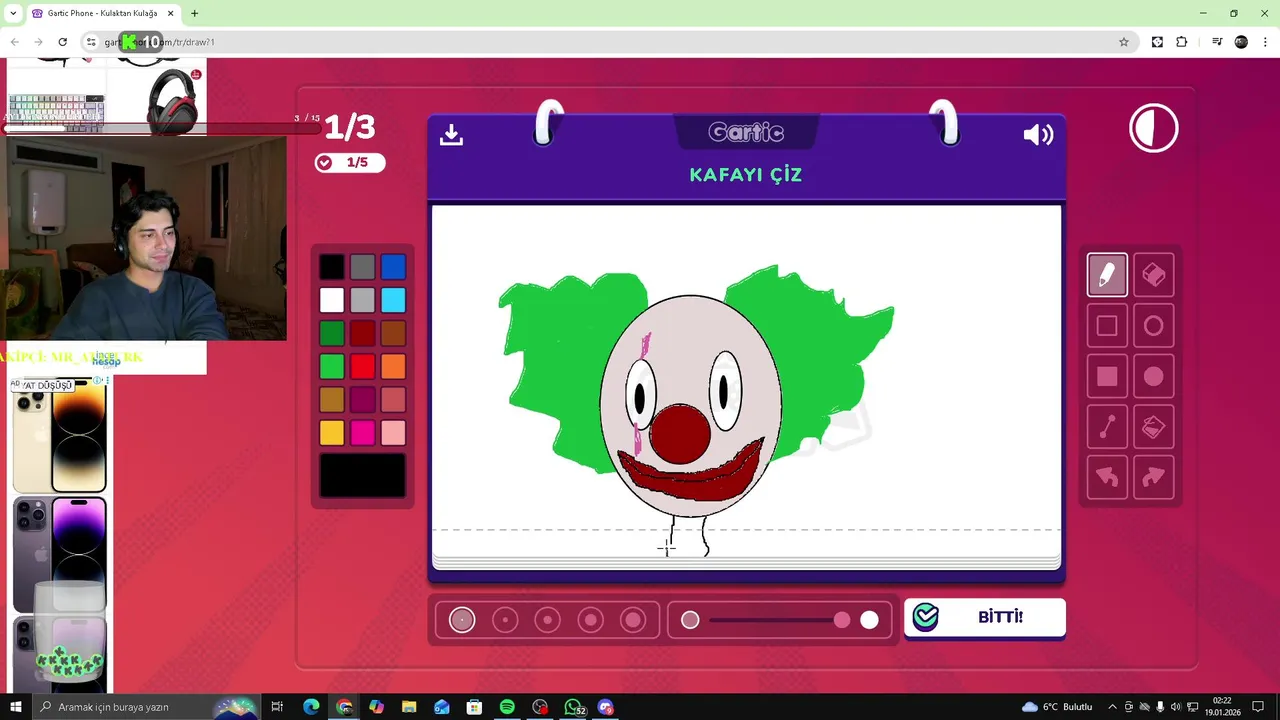The width and height of the screenshot is (1280, 720).
Task: Pick the filled rectangle tool
Action: coord(1107,377)
